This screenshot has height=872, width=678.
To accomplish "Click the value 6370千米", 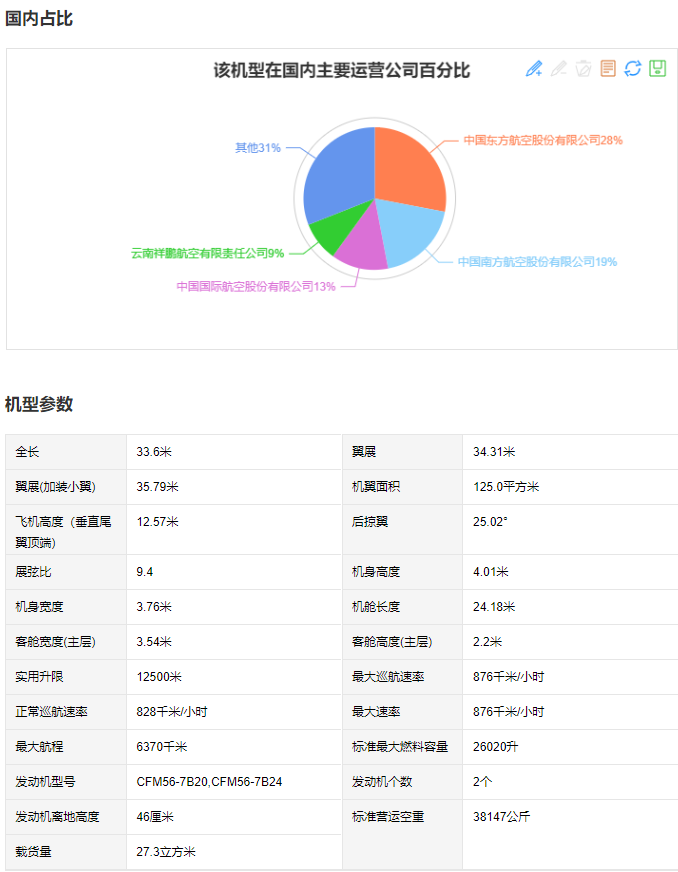I will coord(162,747).
